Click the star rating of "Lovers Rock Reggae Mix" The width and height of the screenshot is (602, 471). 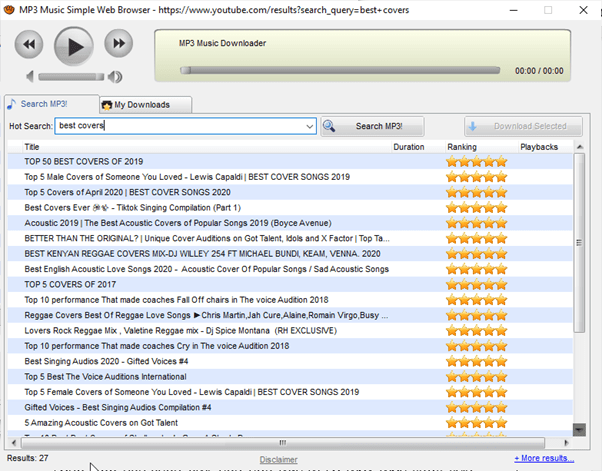coord(476,331)
